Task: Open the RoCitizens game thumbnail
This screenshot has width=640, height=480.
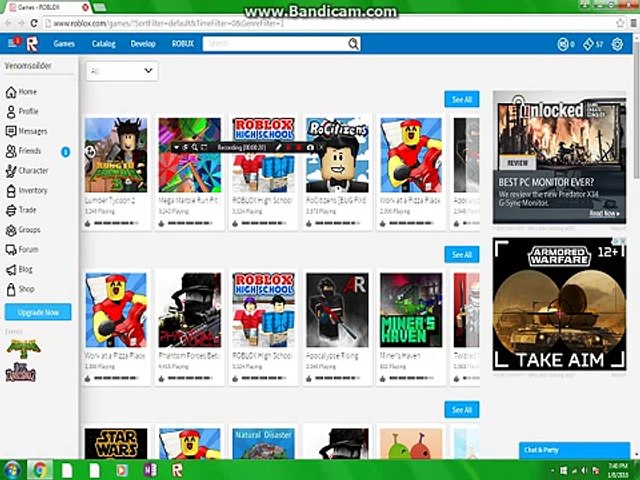Action: click(337, 155)
